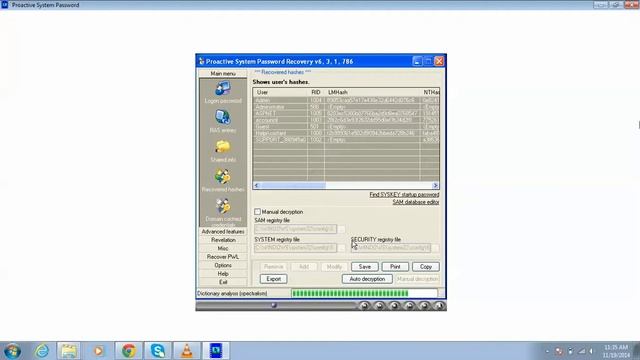640x360 pixels.
Task: Click the SYSTEM registry file path field
Action: (x=296, y=248)
